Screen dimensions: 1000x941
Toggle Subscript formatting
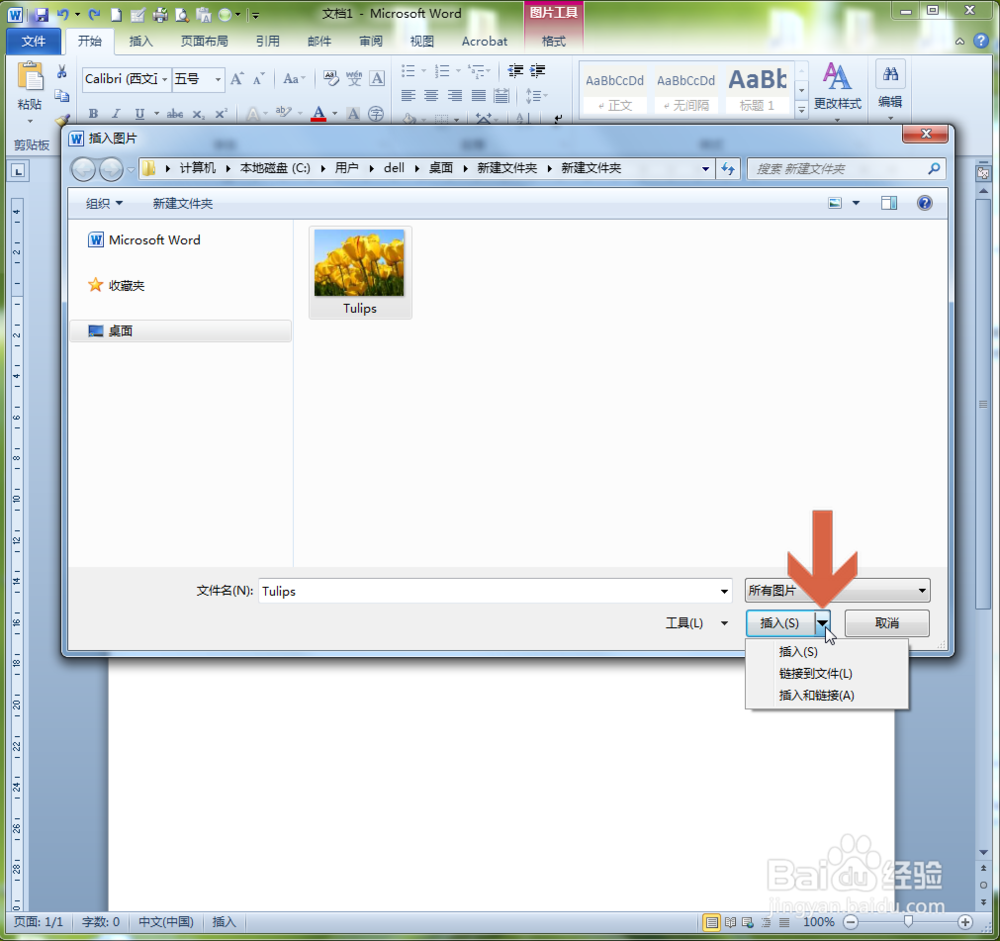coord(198,114)
